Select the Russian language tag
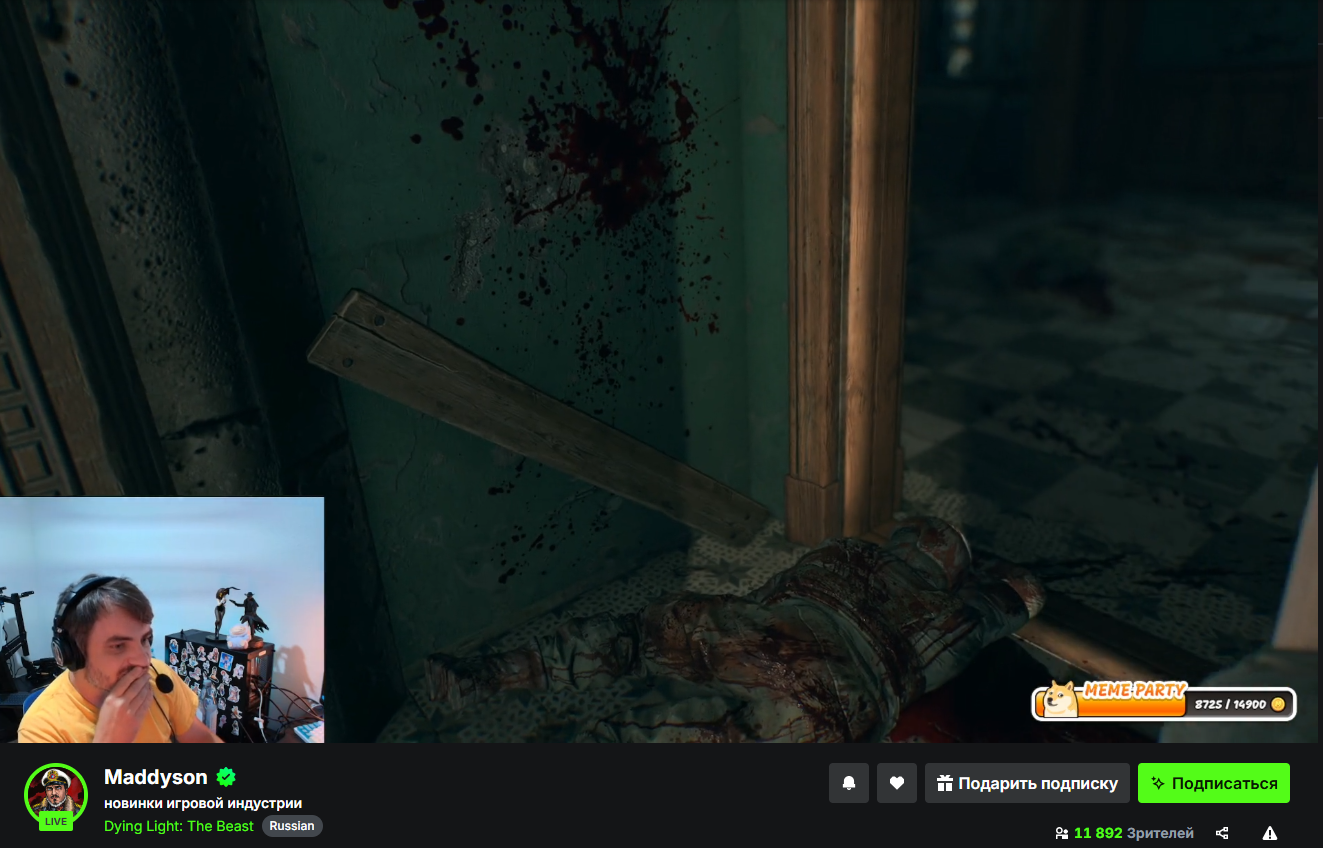1323x848 pixels. pyautogui.click(x=292, y=826)
